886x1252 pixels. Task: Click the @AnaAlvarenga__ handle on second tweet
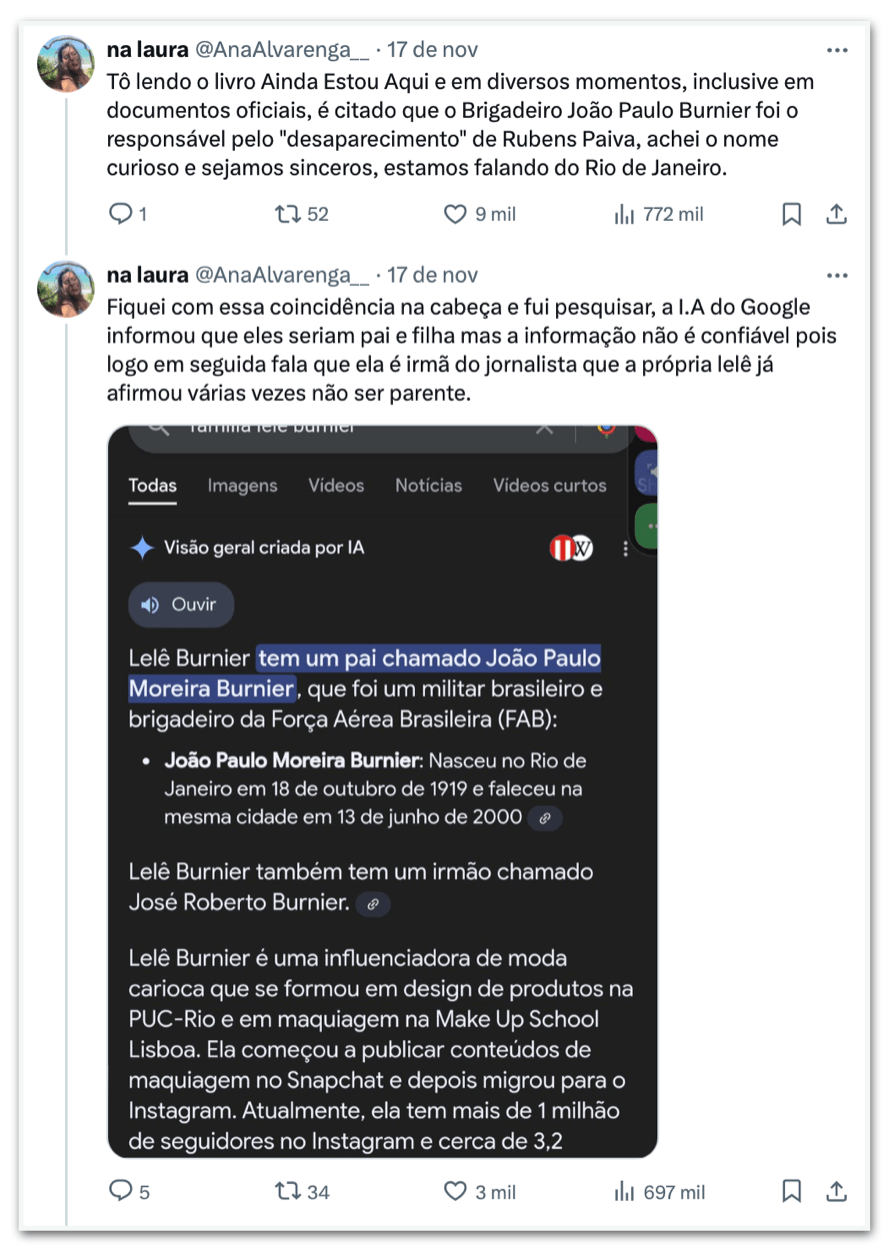(x=281, y=275)
